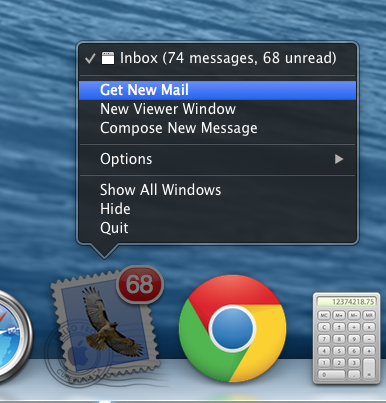Open the Calculator app in the Dock
386x403 pixels.
[347, 338]
